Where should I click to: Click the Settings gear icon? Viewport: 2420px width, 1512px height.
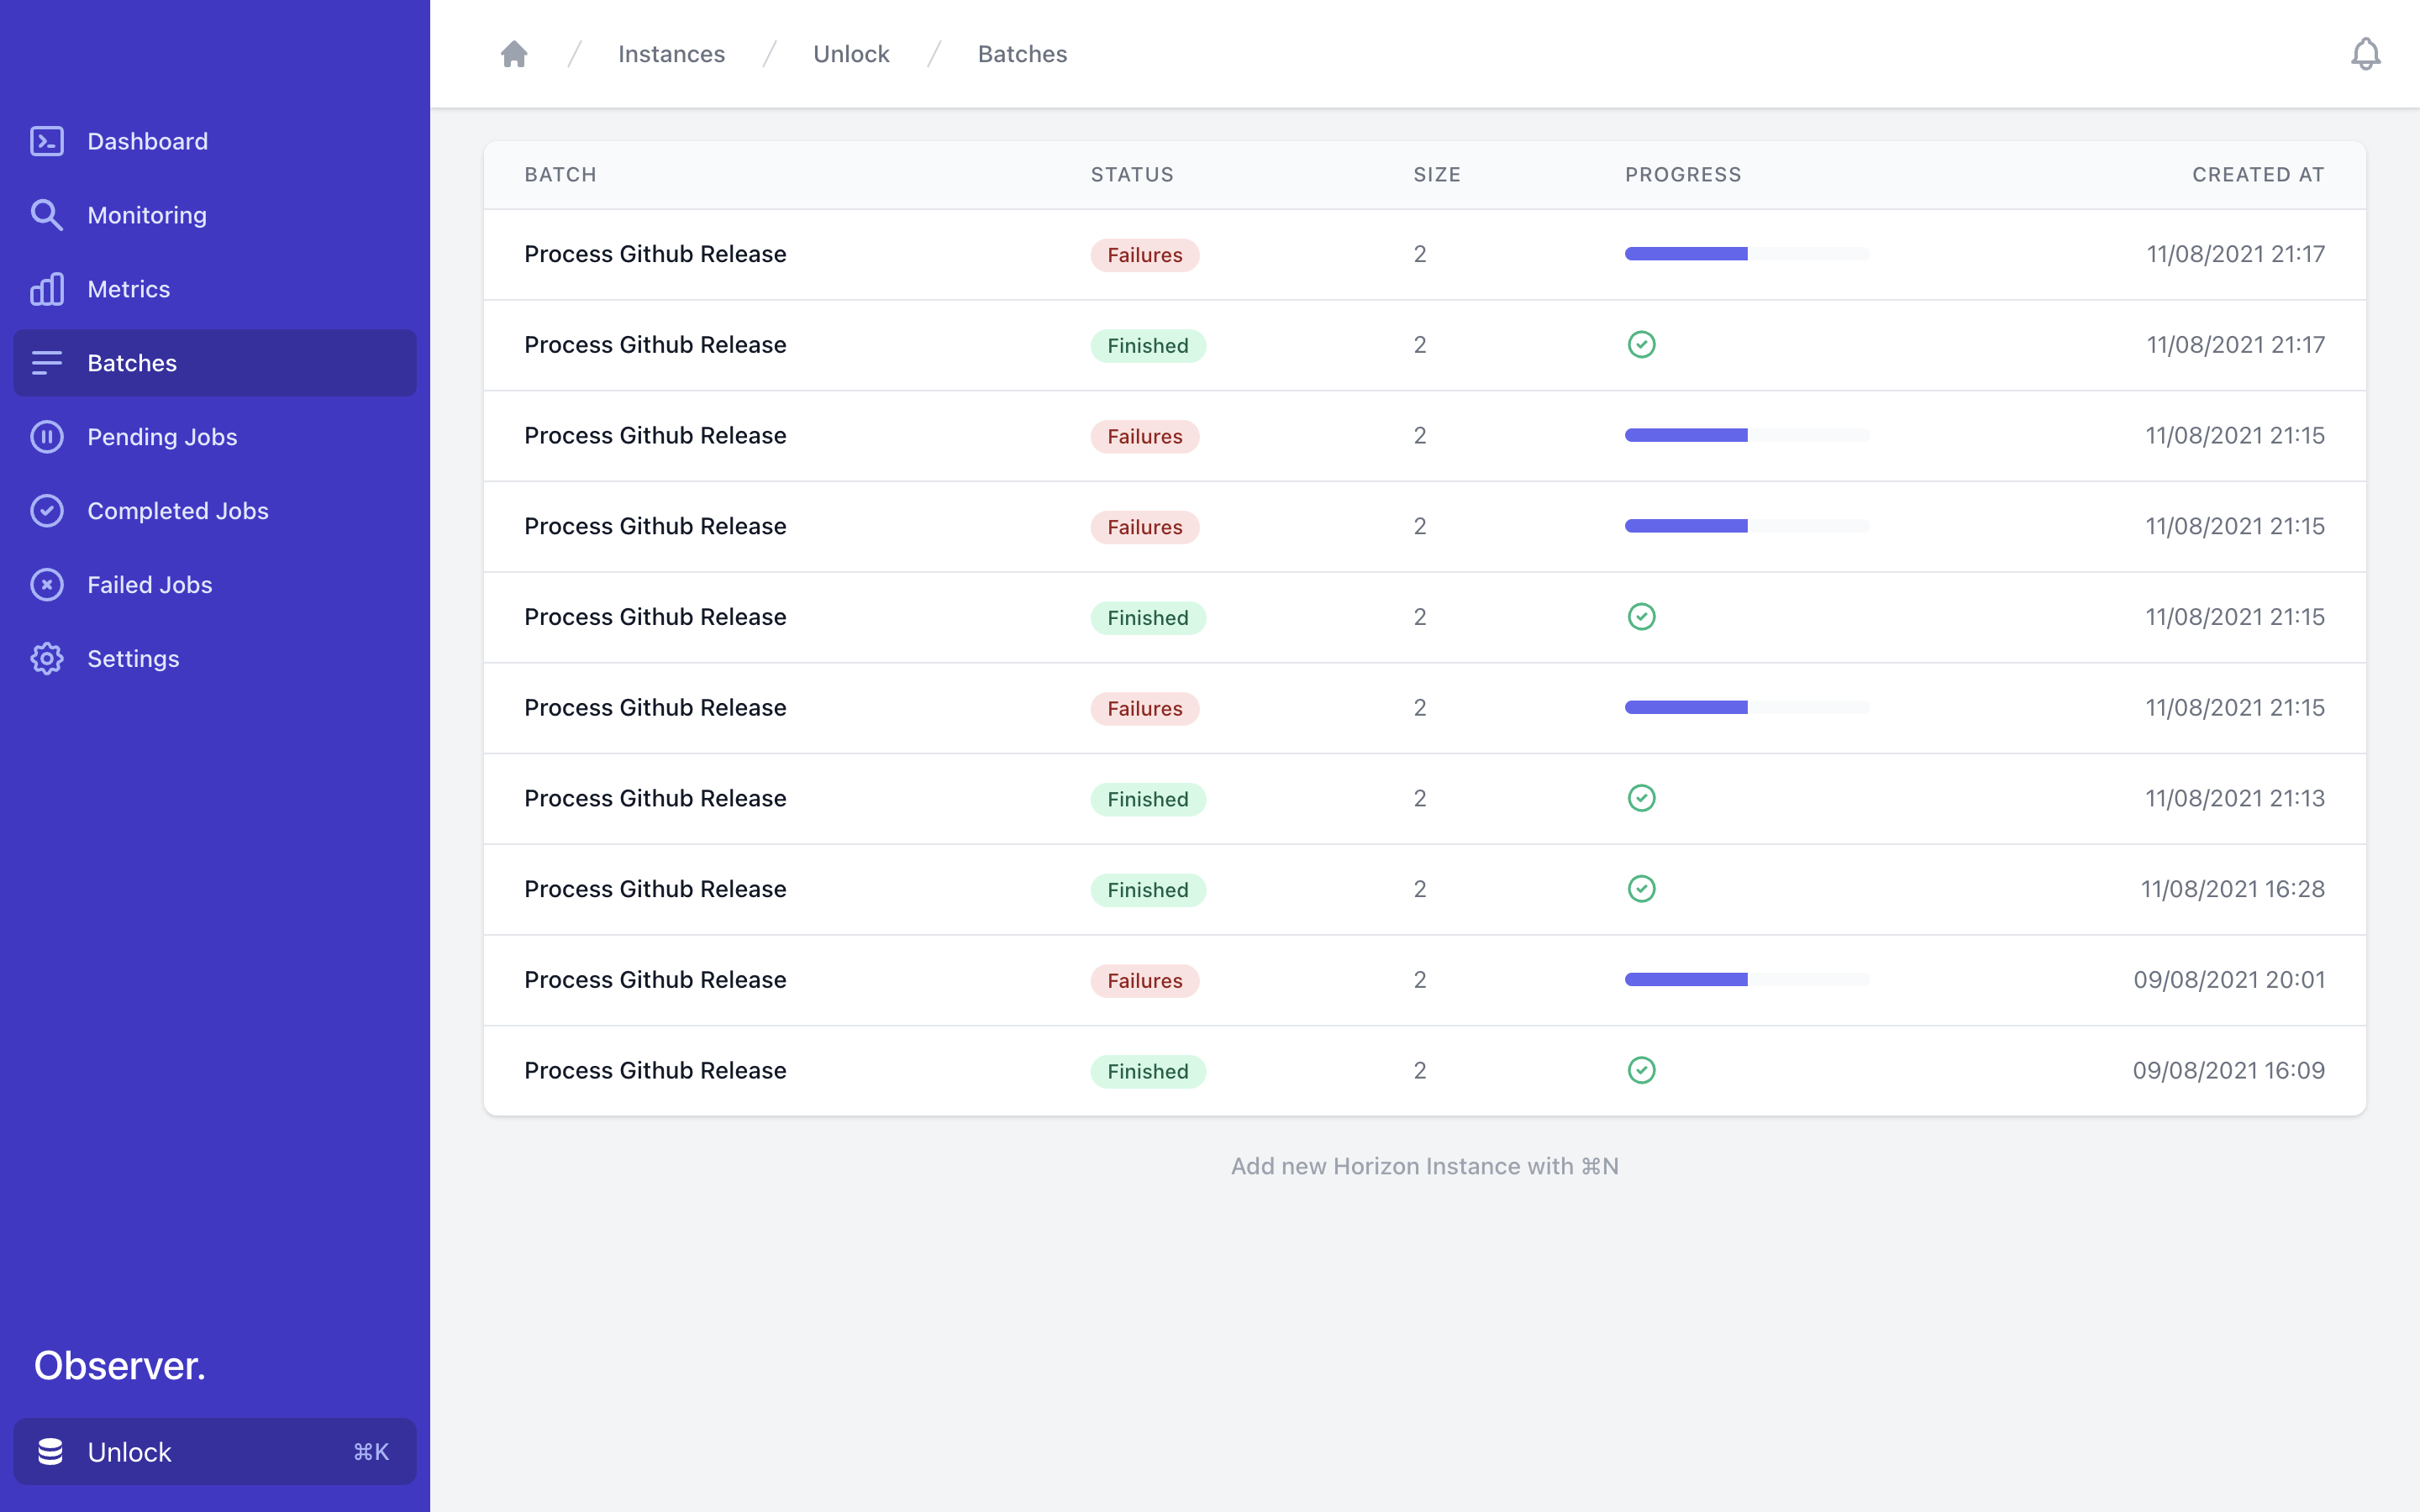pyautogui.click(x=47, y=659)
